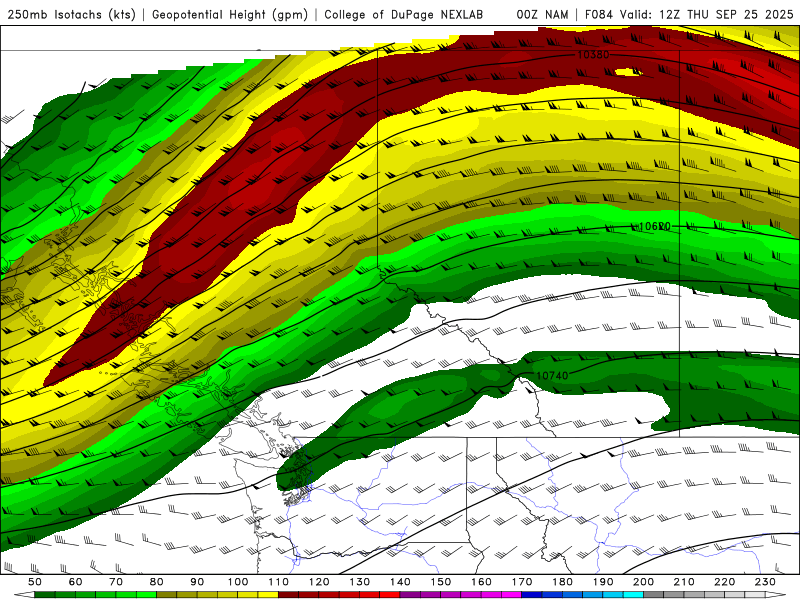Click the 200 value on the color scale
Image resolution: width=800 pixels, height=600 pixels.
click(x=644, y=582)
